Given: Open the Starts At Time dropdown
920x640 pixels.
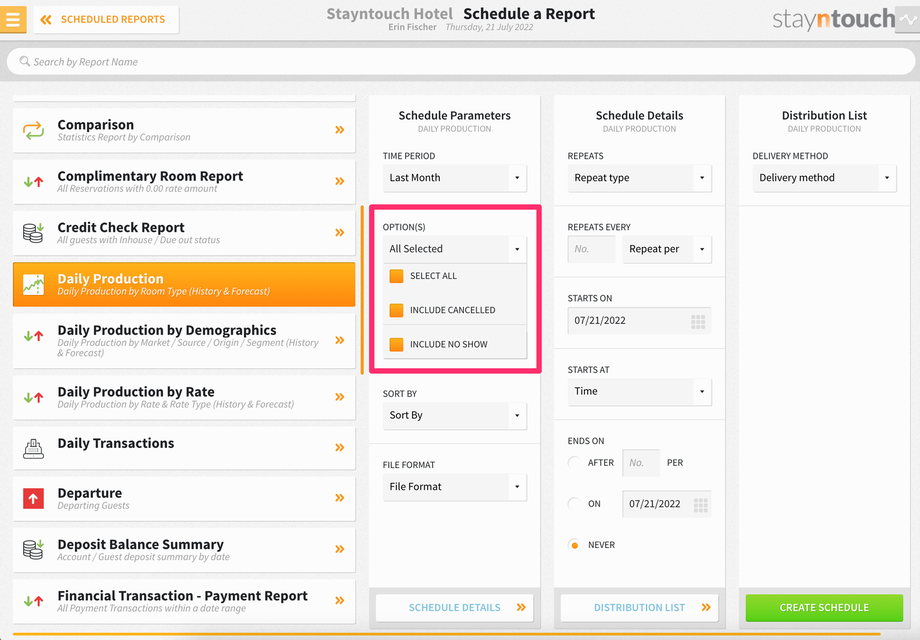Looking at the screenshot, I should tap(640, 391).
